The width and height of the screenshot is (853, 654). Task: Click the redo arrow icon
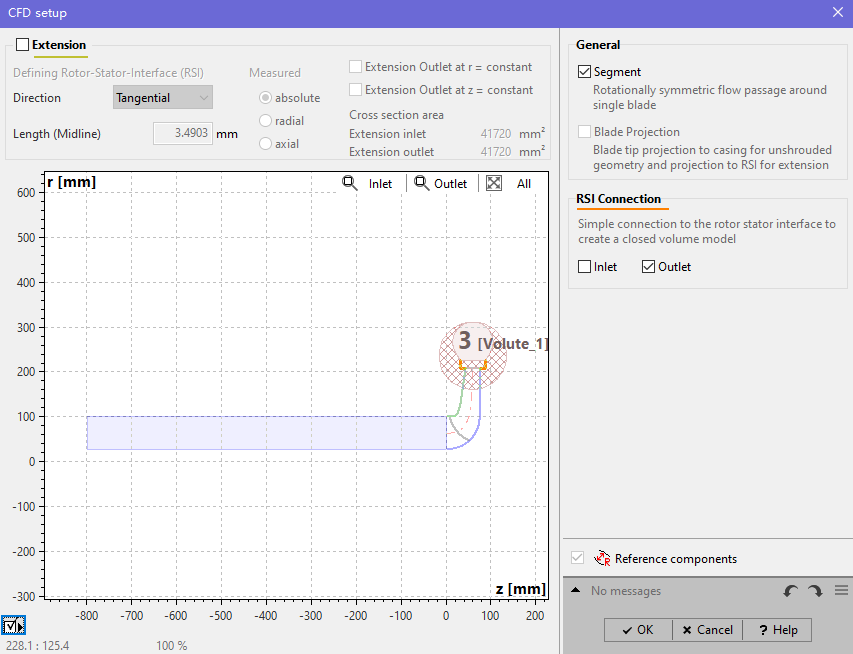815,591
